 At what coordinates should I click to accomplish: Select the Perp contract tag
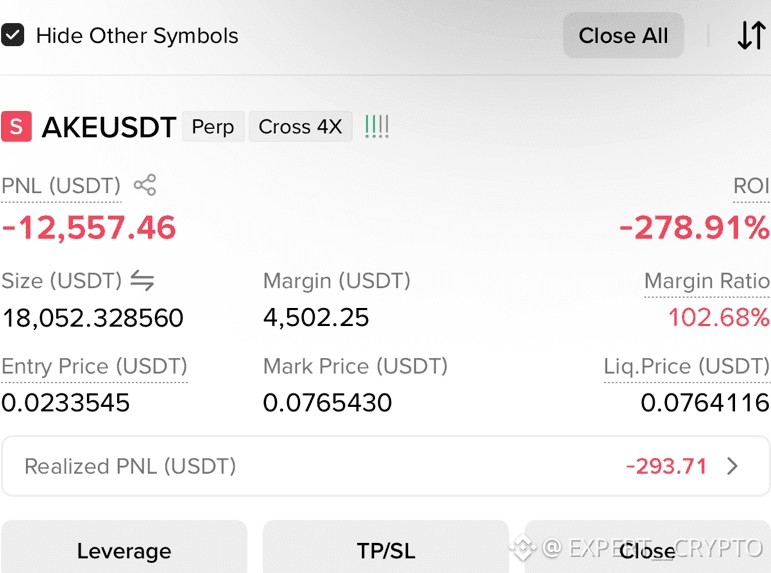pyautogui.click(x=213, y=126)
